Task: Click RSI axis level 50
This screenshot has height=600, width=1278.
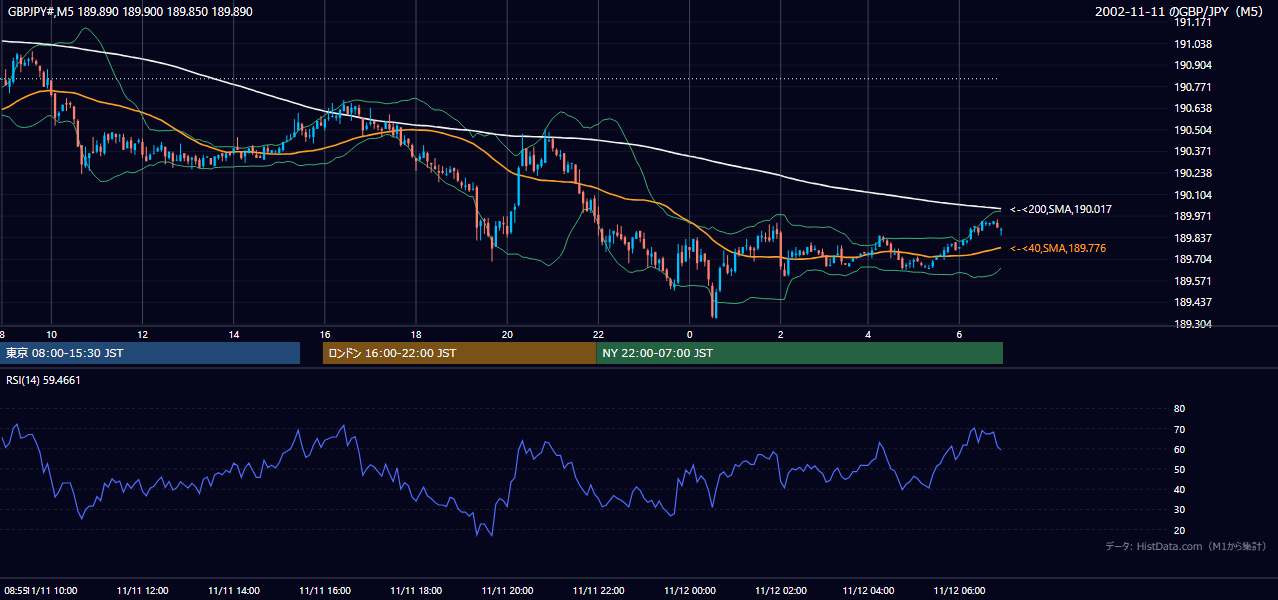Action: click(1179, 469)
